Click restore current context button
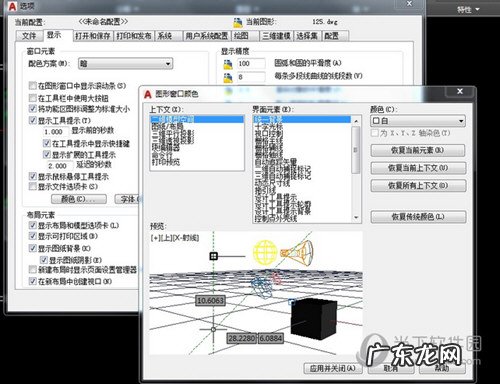Image resolution: width=500 pixels, height=384 pixels. tap(418, 168)
